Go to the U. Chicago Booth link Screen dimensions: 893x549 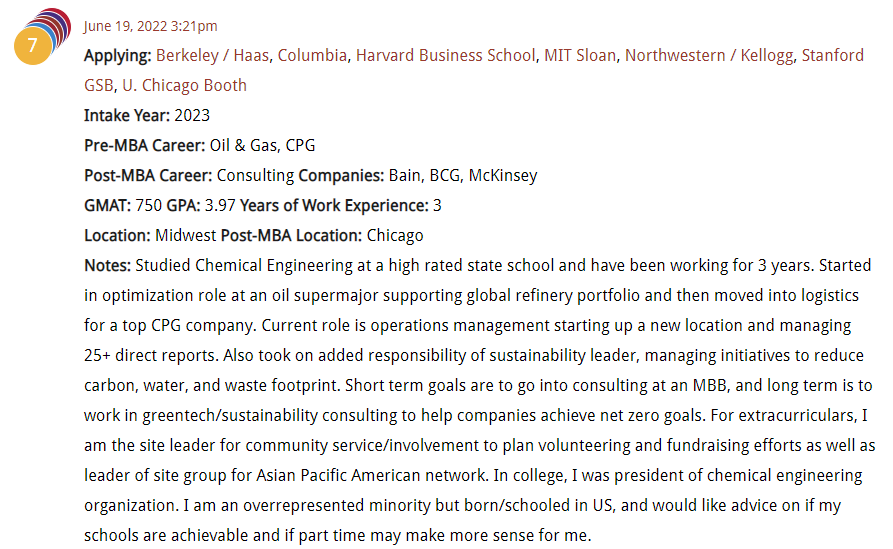185,85
